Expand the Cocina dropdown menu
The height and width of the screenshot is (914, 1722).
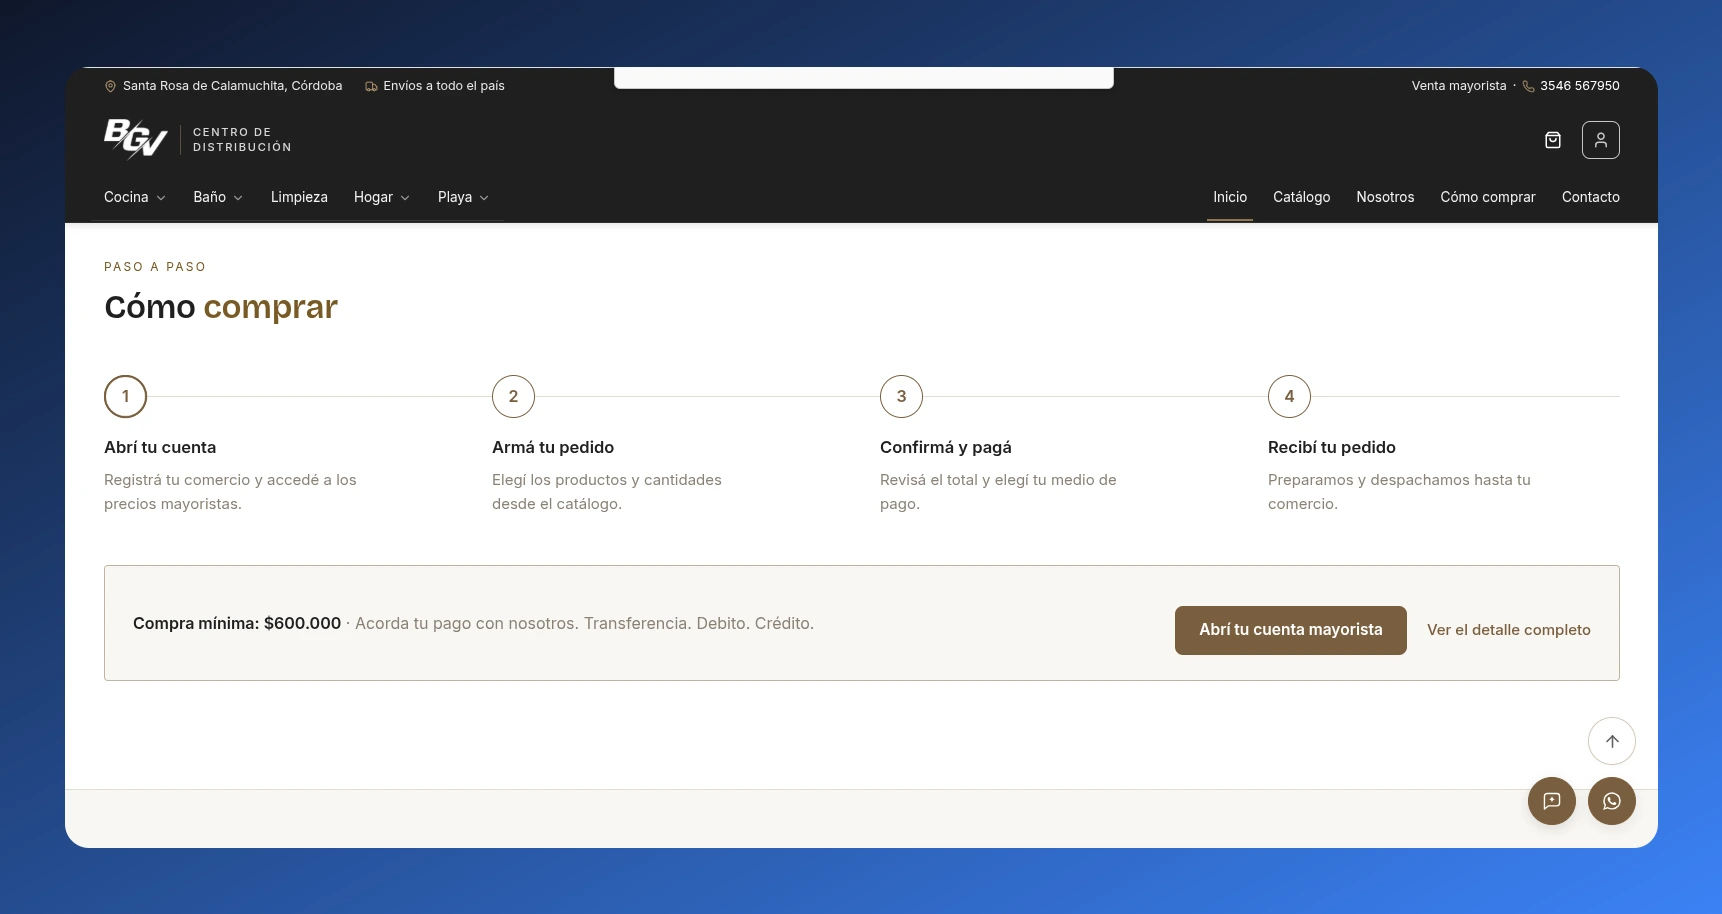135,197
